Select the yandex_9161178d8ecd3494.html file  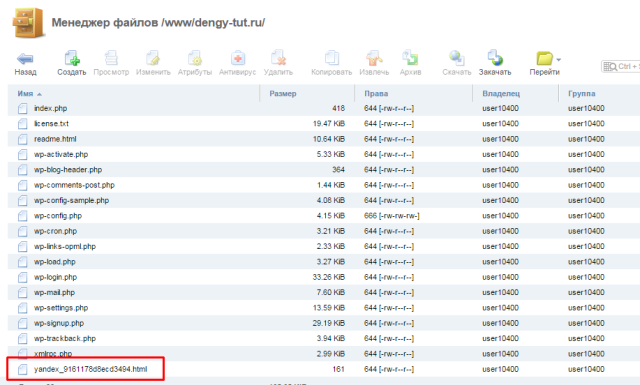tap(90, 369)
